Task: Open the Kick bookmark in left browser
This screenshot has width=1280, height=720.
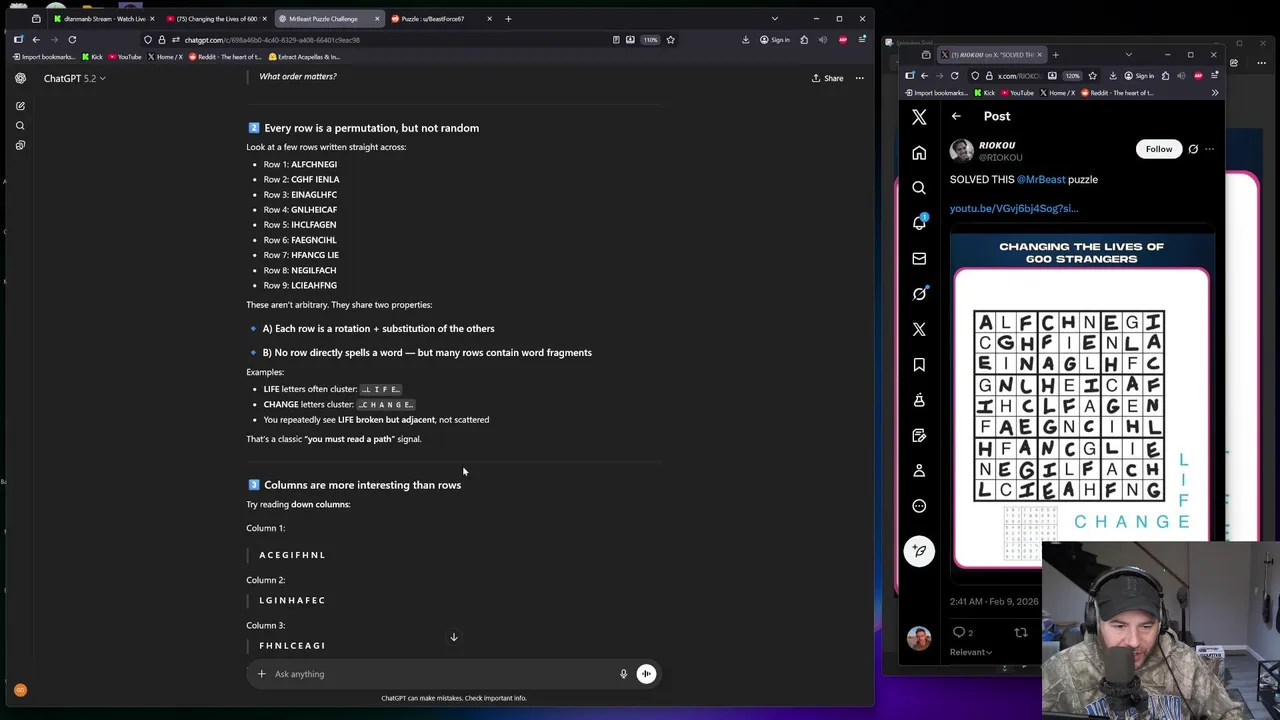Action: point(92,57)
